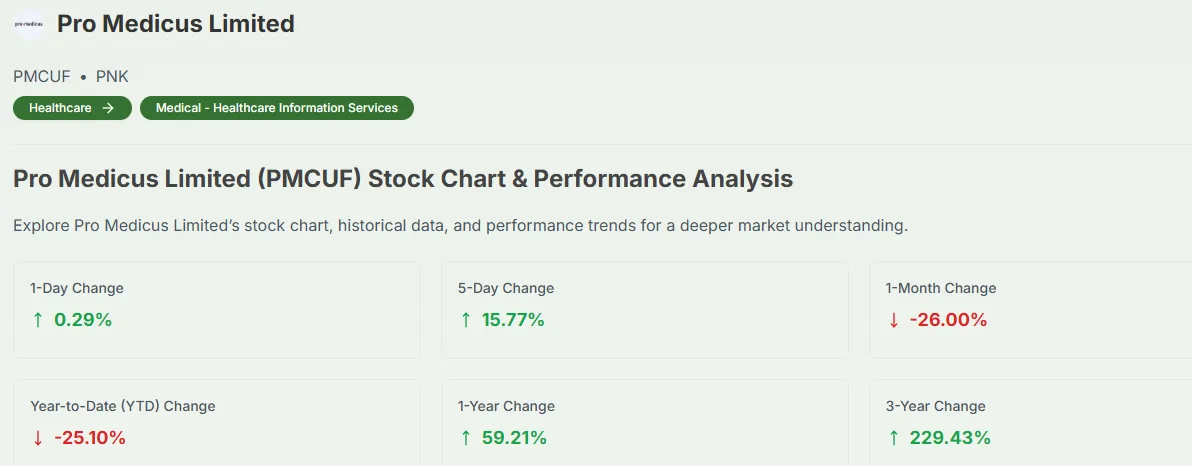
Task: Click the up arrow in 3-Year Change card
Action: click(893, 438)
